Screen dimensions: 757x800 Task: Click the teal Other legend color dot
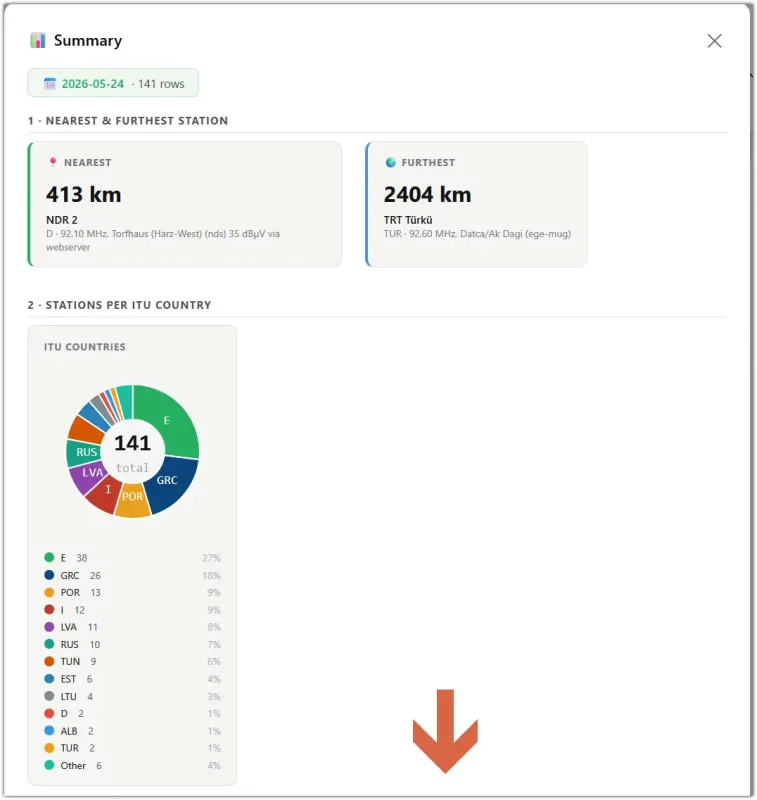[x=49, y=765]
